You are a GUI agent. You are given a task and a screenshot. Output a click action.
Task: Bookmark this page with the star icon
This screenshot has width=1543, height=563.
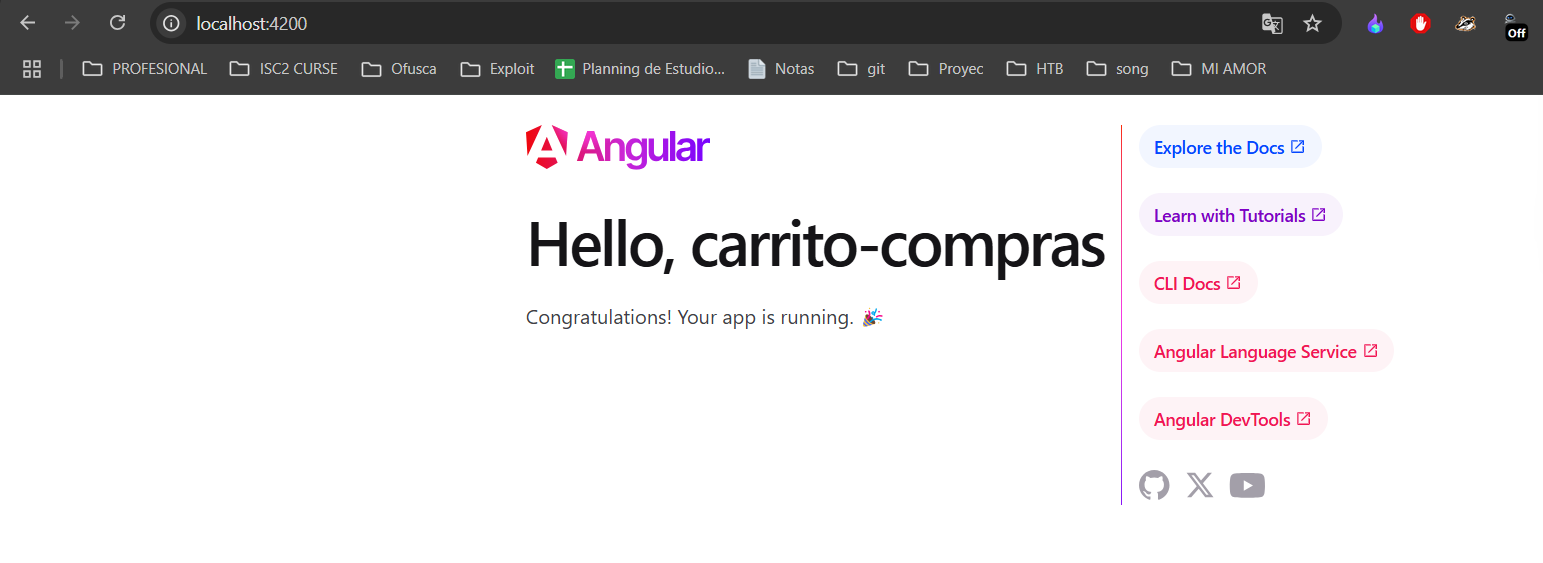click(1312, 23)
